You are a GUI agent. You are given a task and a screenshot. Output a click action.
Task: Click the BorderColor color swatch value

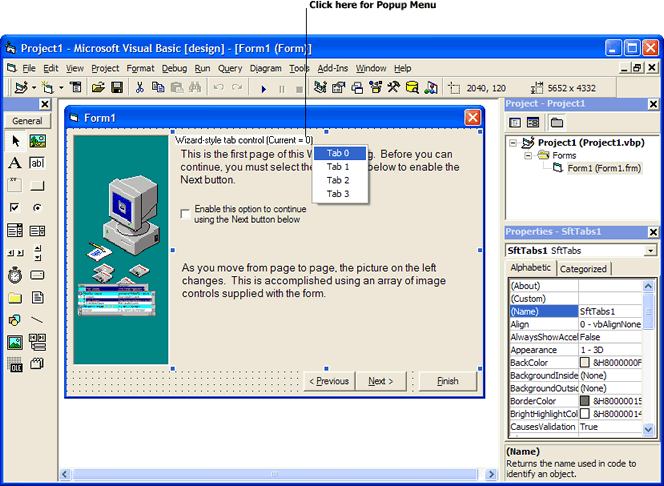pyautogui.click(x=585, y=401)
